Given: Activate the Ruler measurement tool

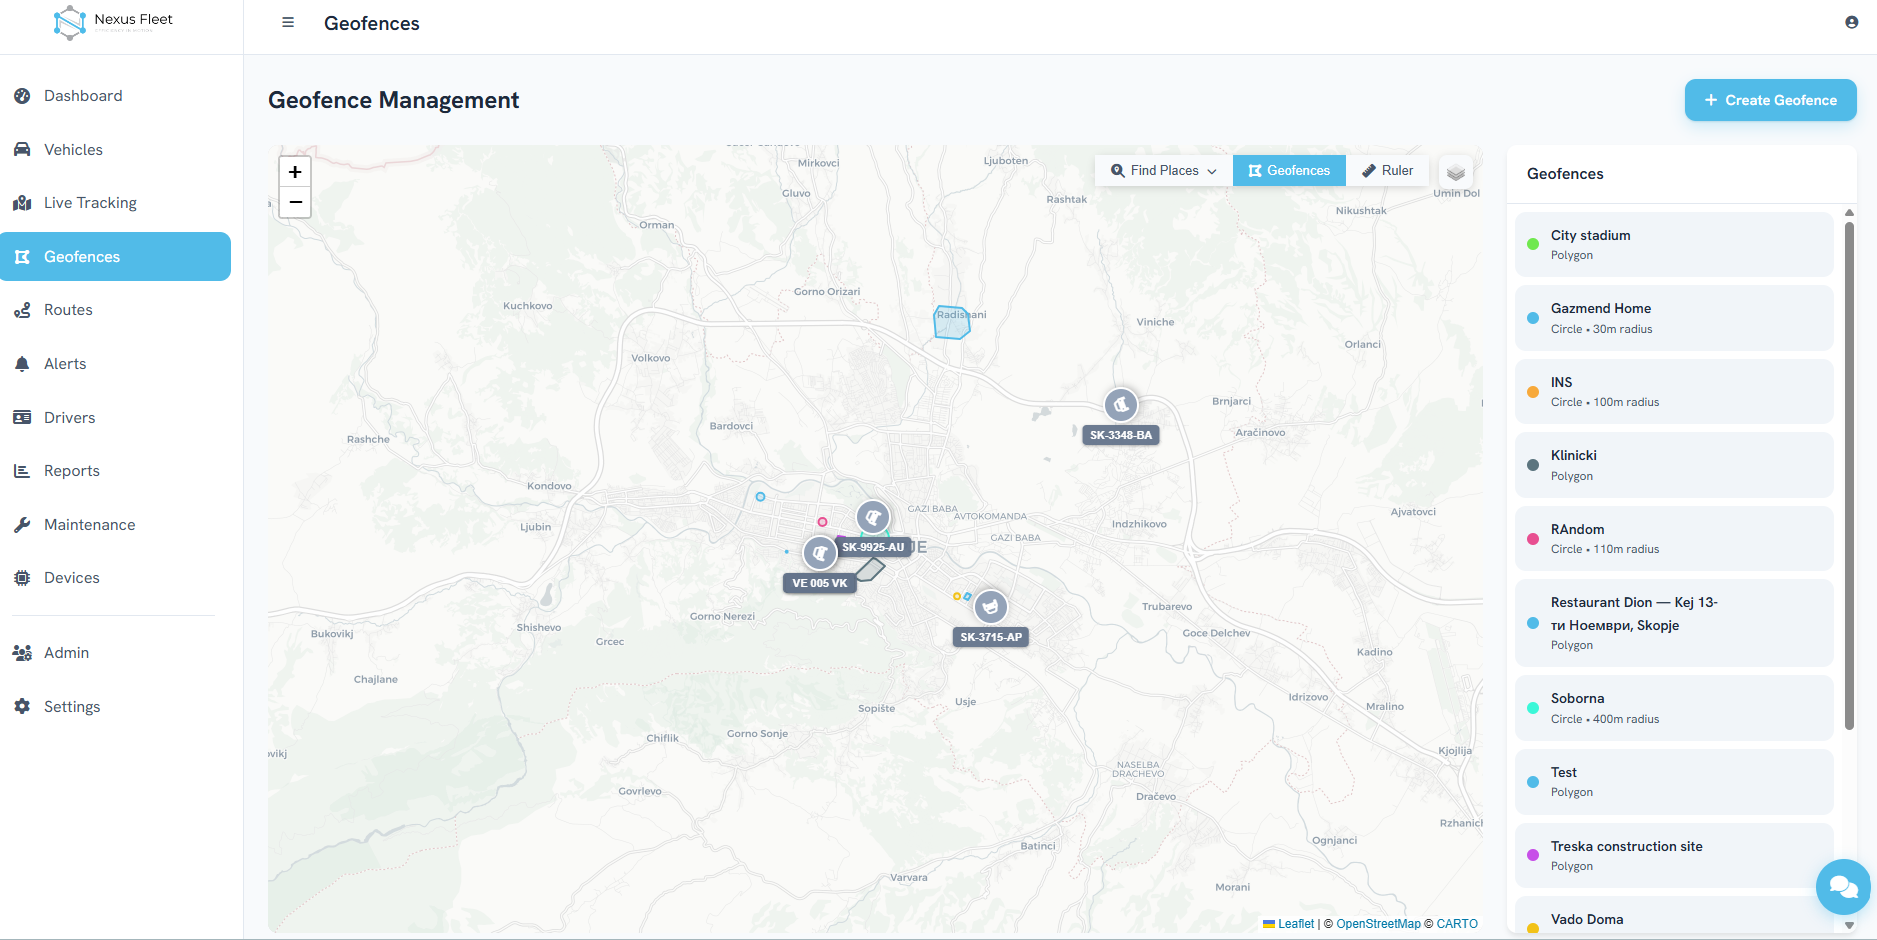Looking at the screenshot, I should click(1387, 170).
